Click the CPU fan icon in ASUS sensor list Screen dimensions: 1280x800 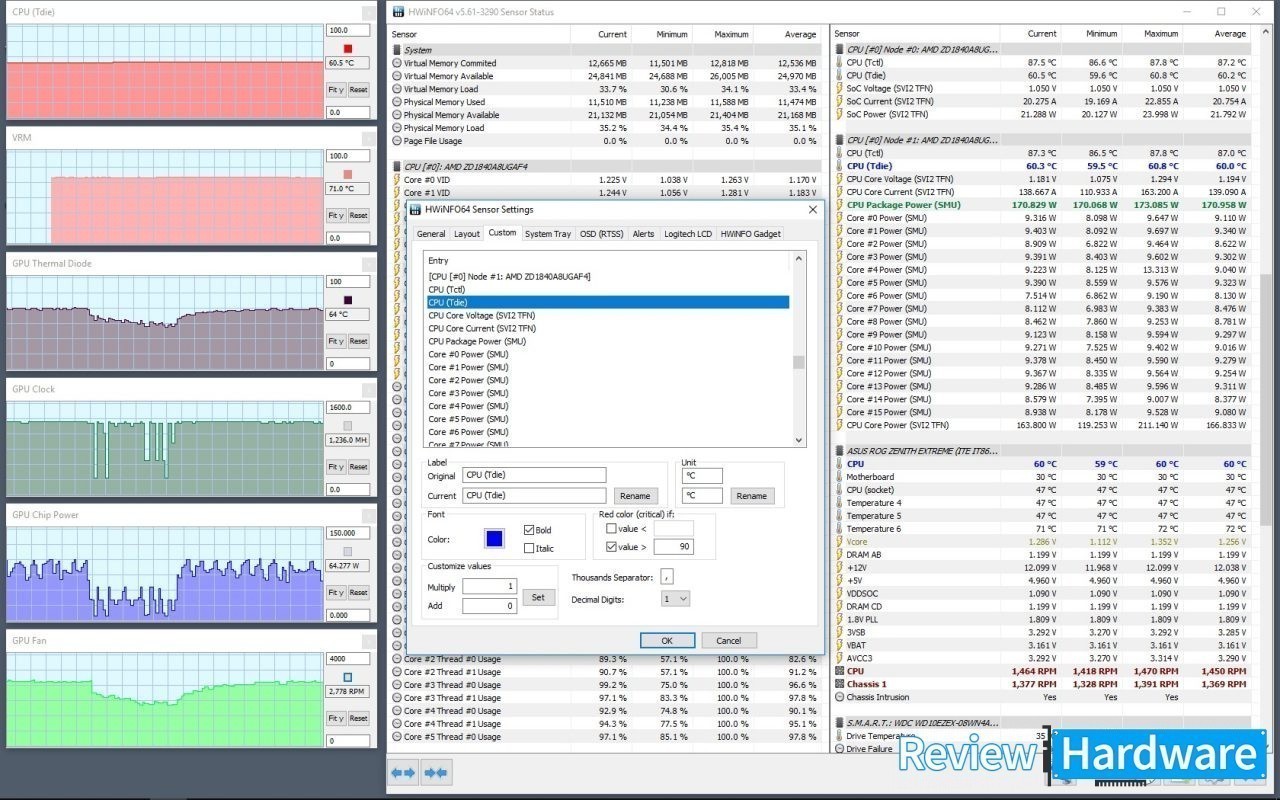click(839, 671)
